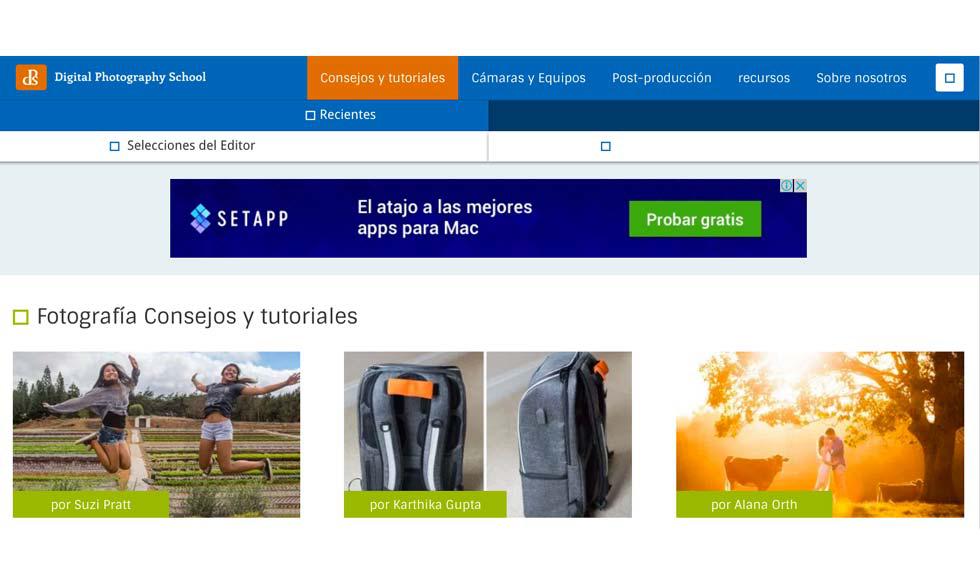Click the icon next to Selecciones del Editor
980x583 pixels.
pos(114,146)
